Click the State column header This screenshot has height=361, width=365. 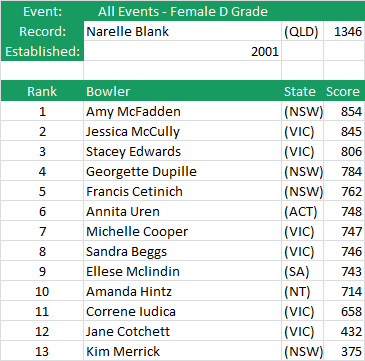302,91
